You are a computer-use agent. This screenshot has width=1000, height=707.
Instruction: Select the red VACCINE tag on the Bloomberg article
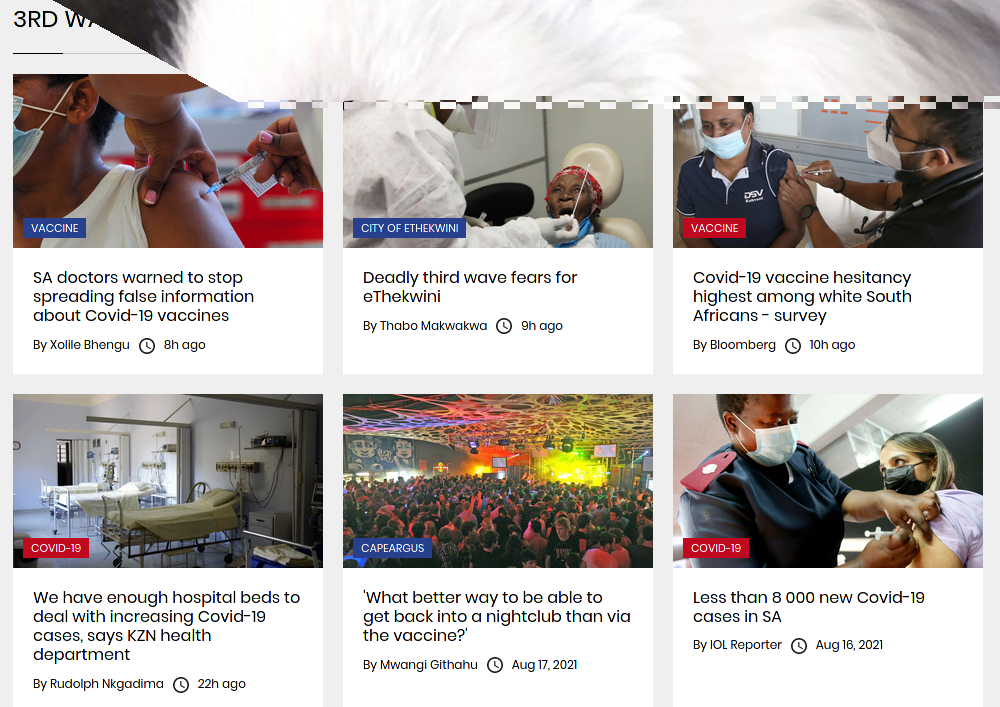[x=714, y=228]
